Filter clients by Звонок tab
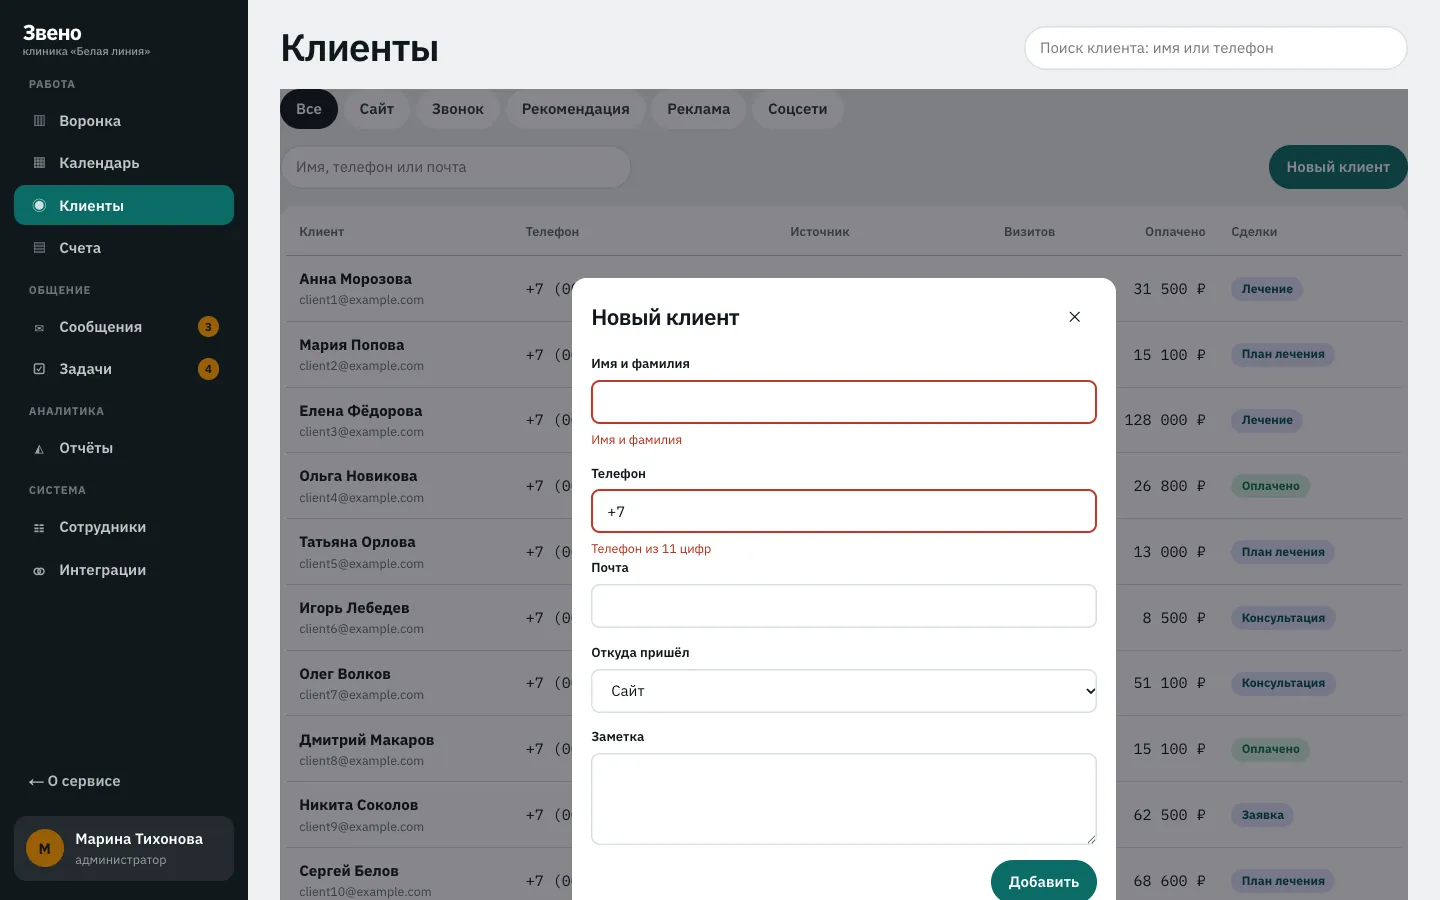The width and height of the screenshot is (1440, 900). (458, 109)
